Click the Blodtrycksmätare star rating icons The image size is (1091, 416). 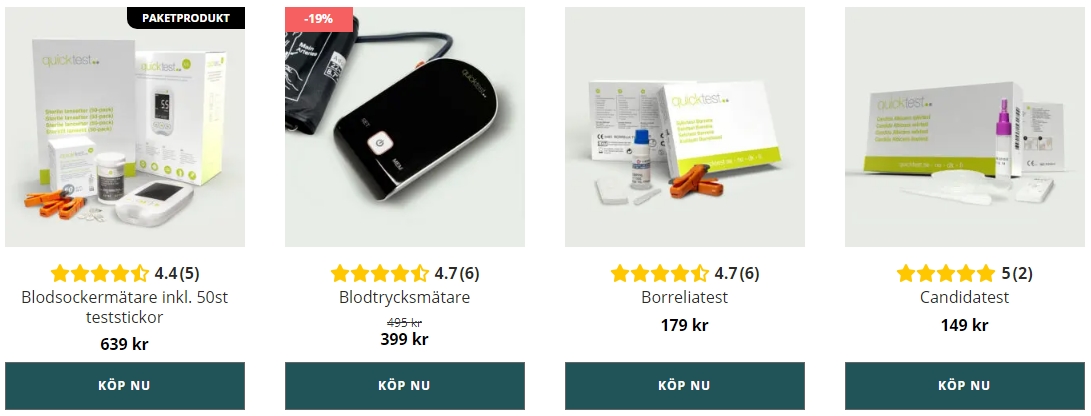point(380,273)
